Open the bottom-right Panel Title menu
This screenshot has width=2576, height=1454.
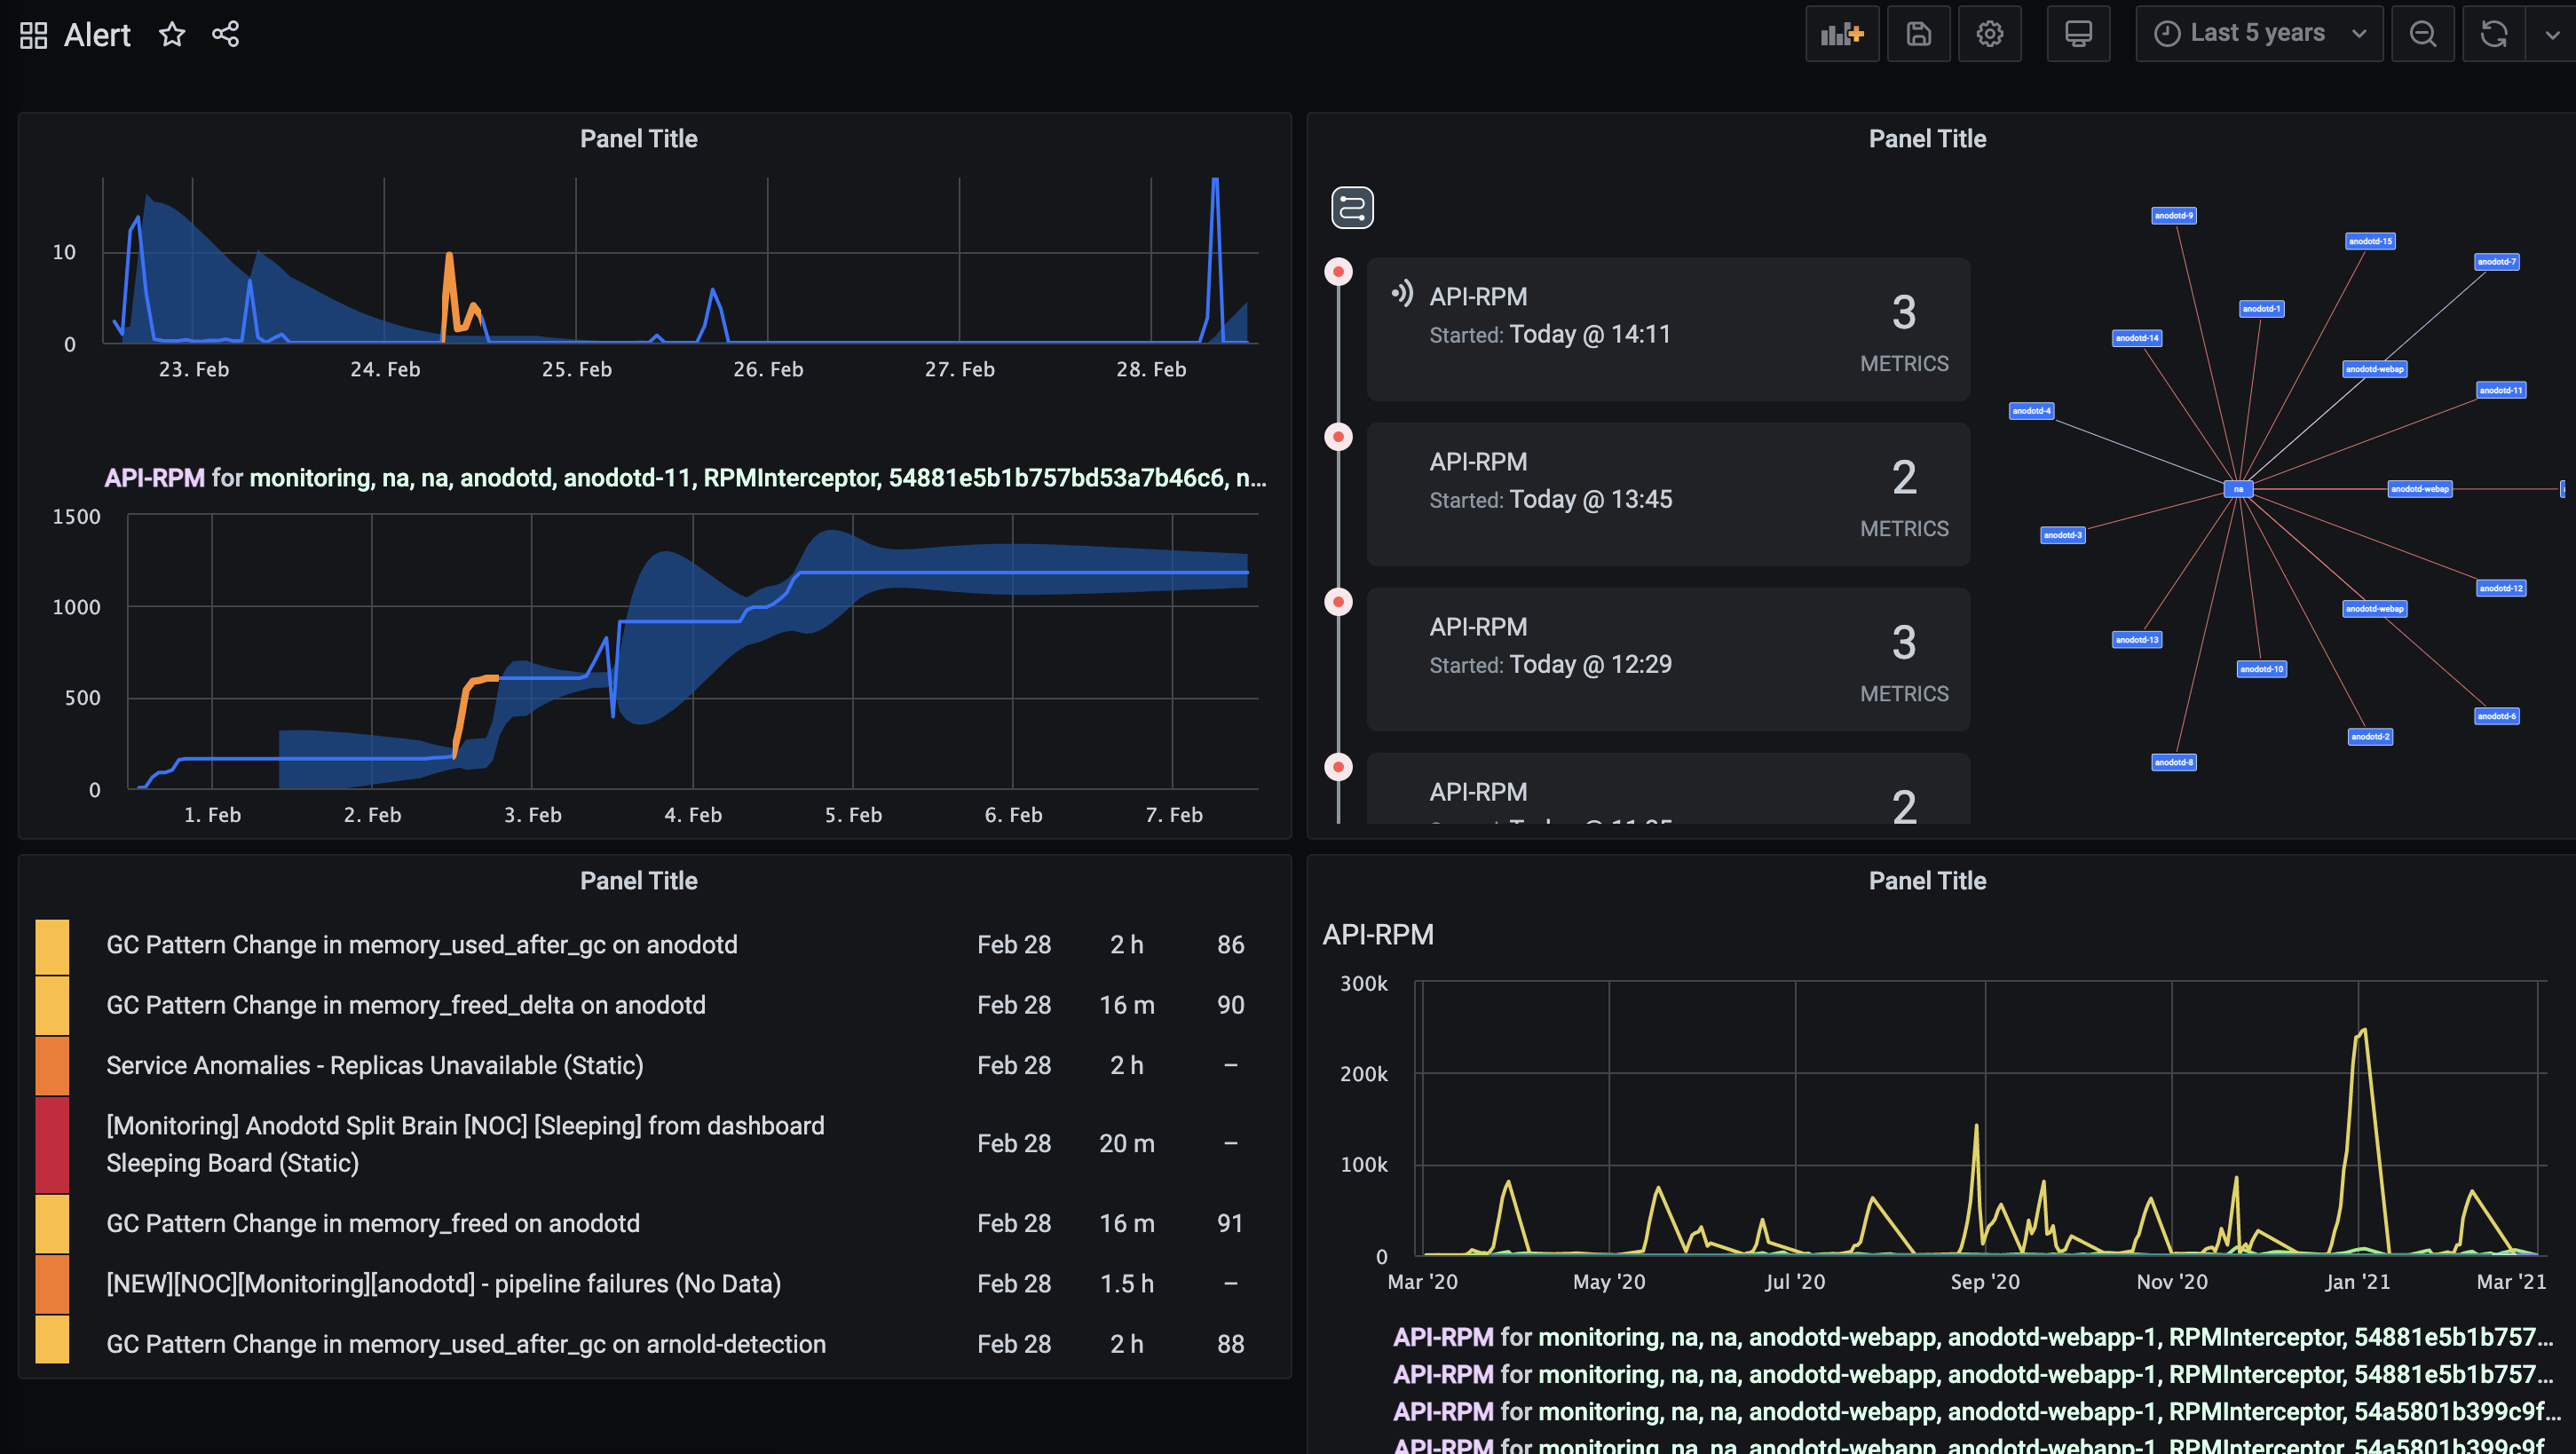point(1927,880)
